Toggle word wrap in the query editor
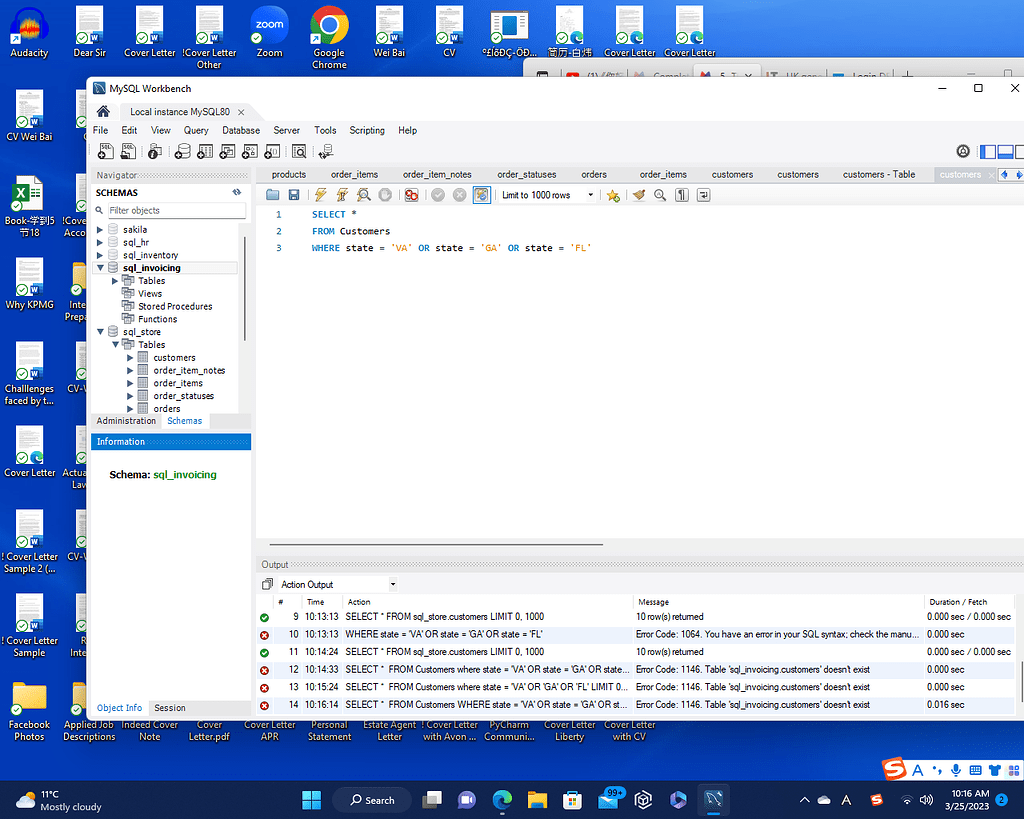The height and width of the screenshot is (819, 1024). 705,194
